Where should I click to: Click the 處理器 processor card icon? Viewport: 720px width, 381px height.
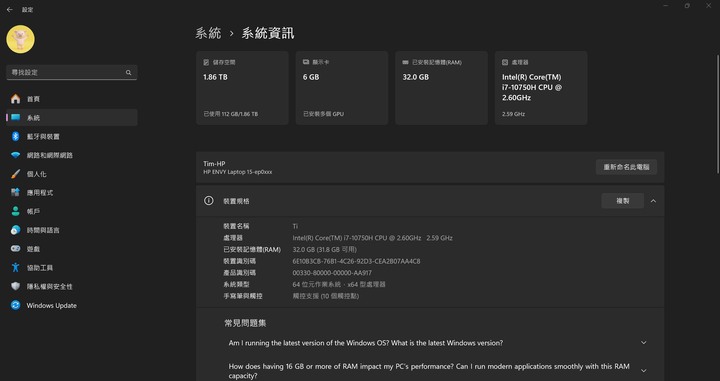(x=505, y=62)
